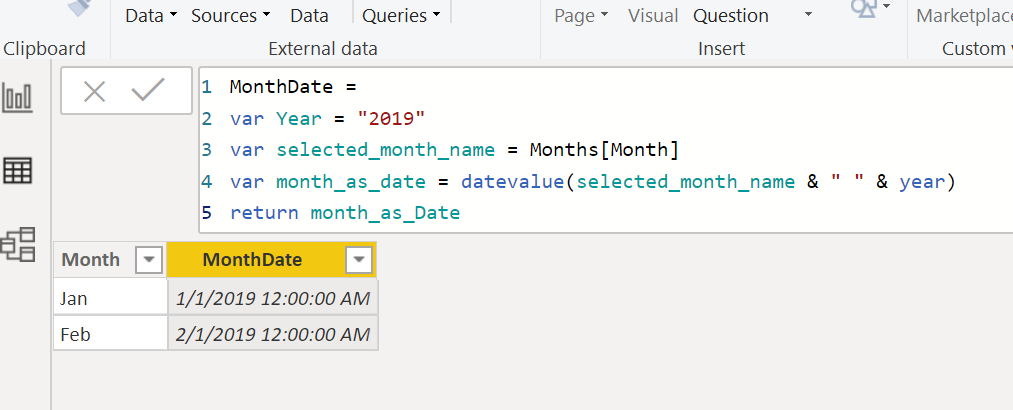Open the Report view icon
Image resolution: width=1013 pixels, height=410 pixels.
point(17,97)
